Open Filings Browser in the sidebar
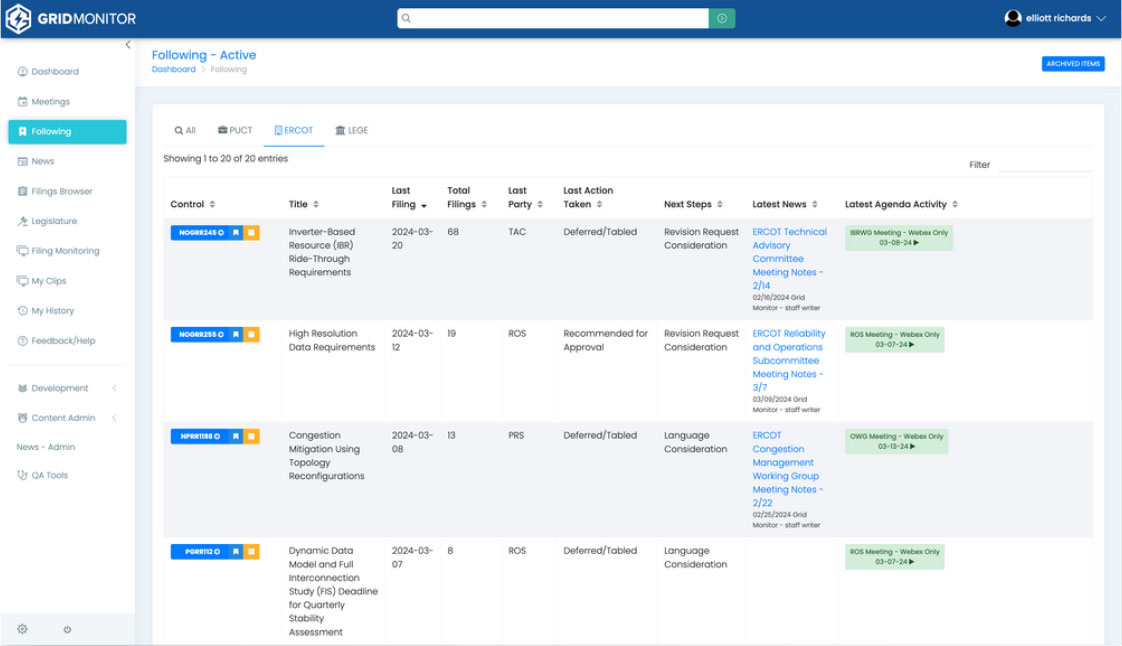1122x646 pixels. coord(61,191)
